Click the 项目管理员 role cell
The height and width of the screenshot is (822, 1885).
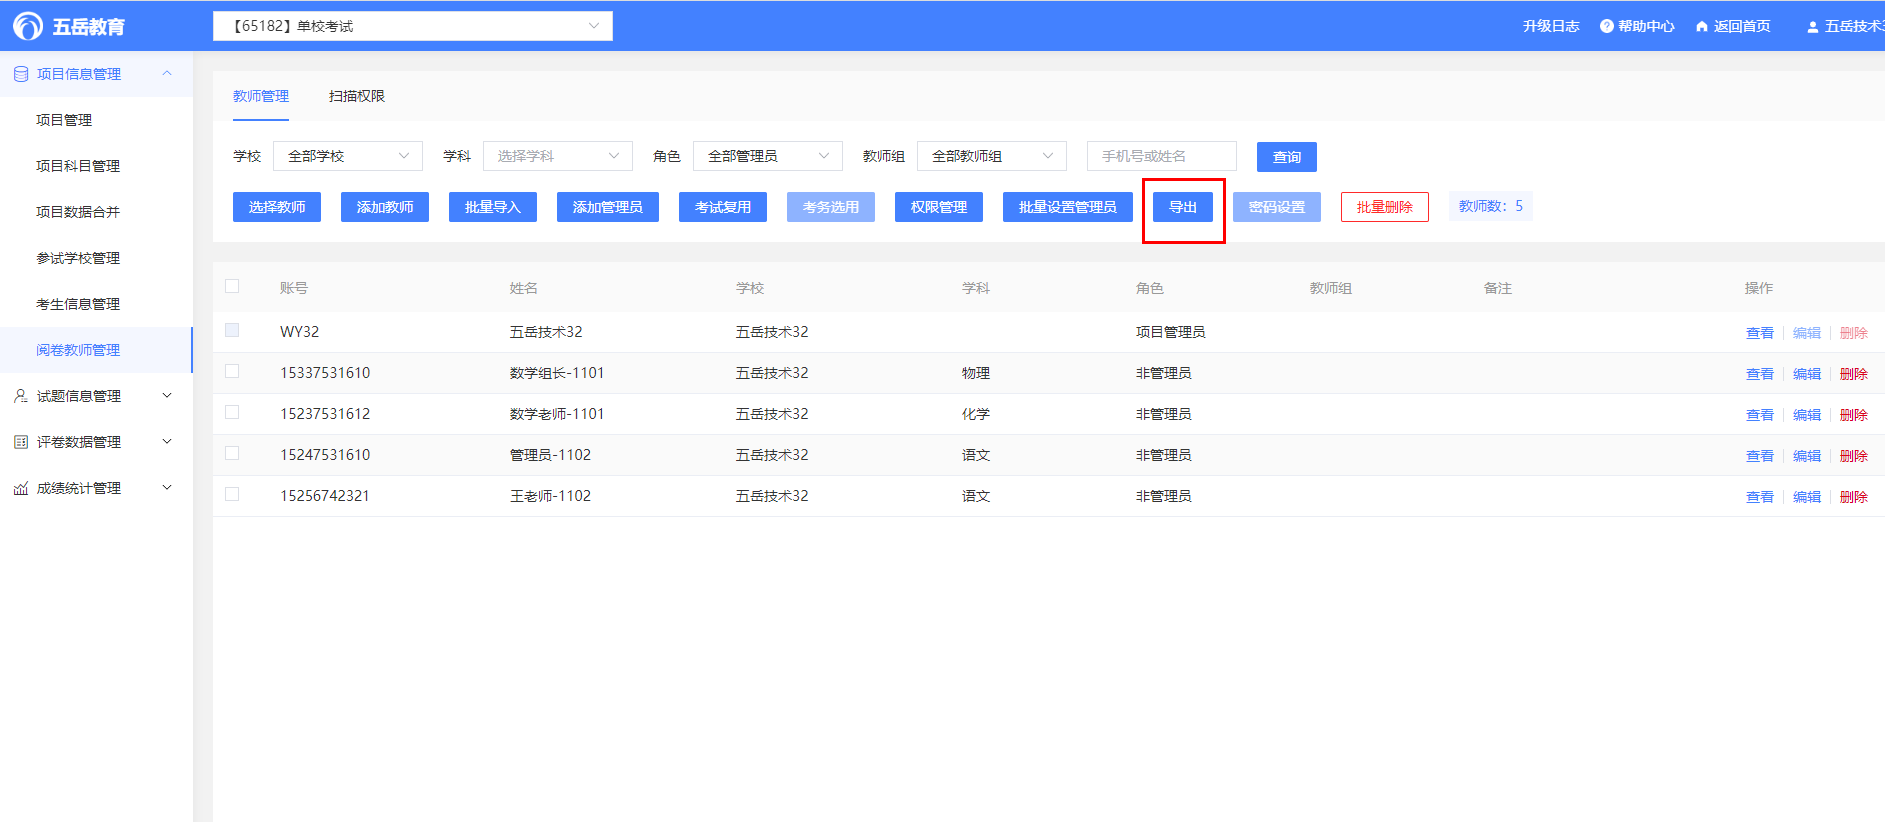pyautogui.click(x=1171, y=332)
